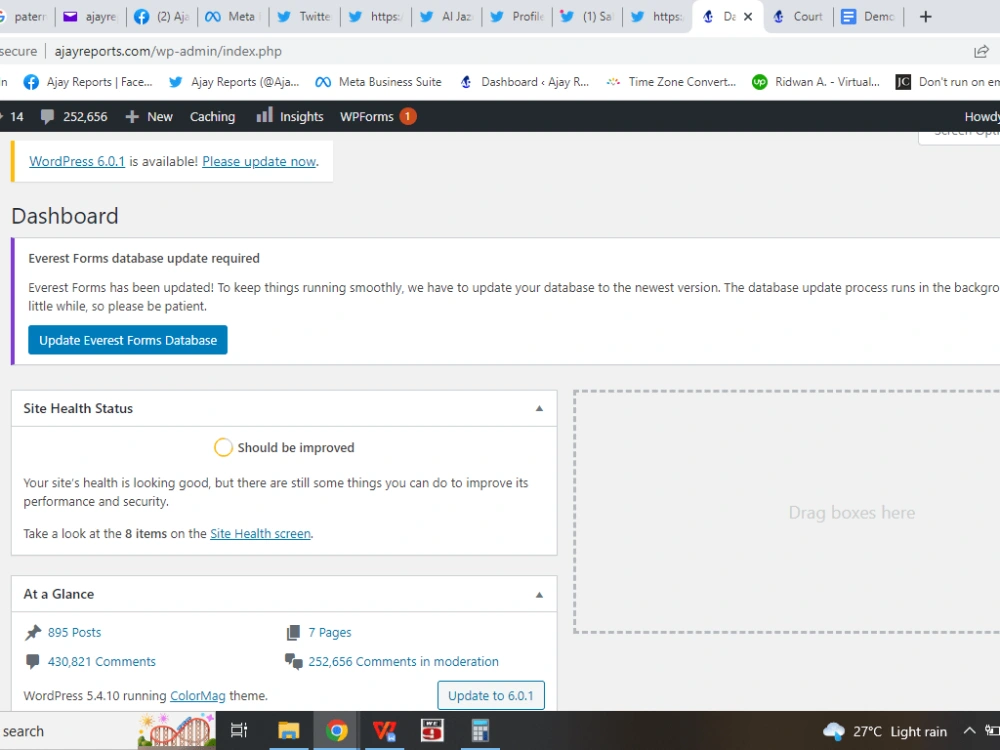Open the Site Health screen link
Image resolution: width=1000 pixels, height=750 pixels.
tap(260, 533)
